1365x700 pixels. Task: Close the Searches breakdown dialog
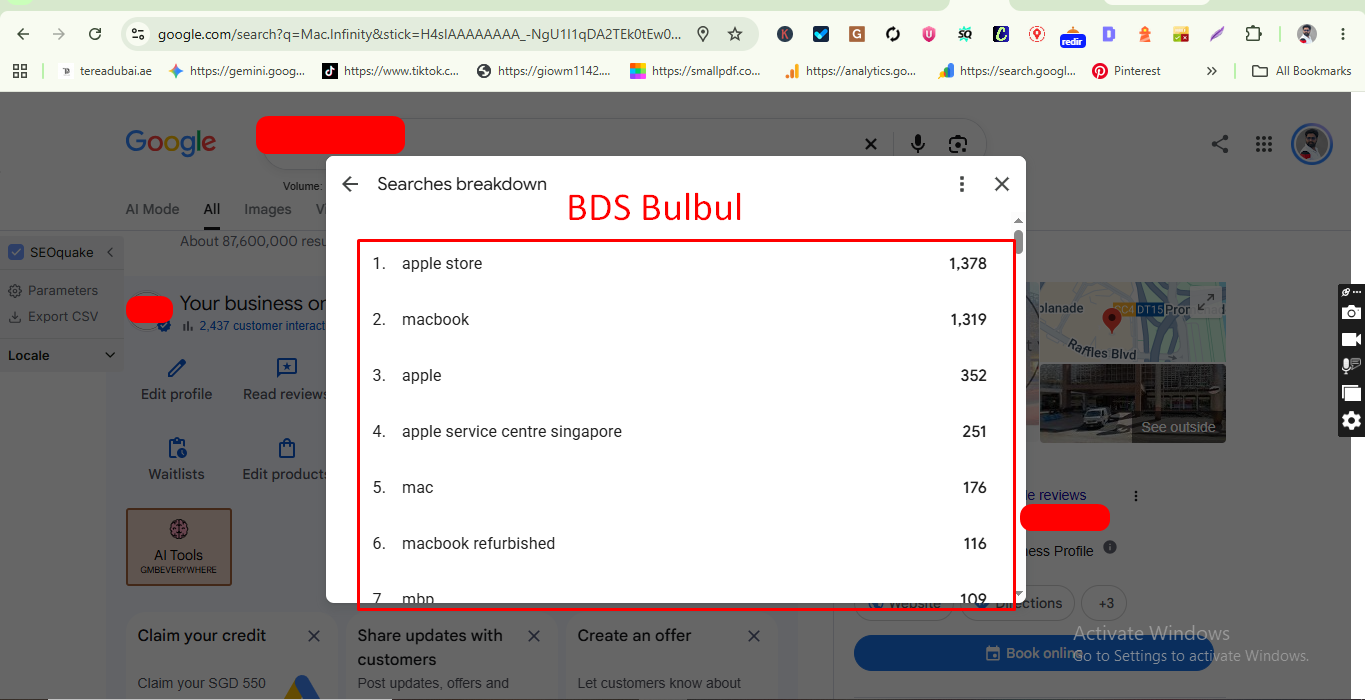(1002, 184)
